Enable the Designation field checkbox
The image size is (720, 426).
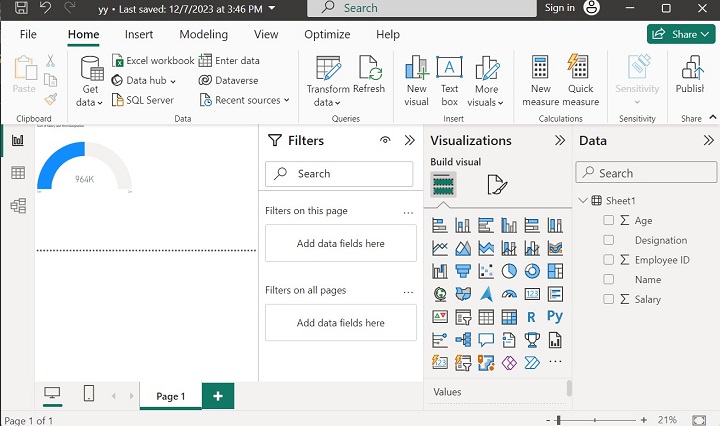point(609,240)
